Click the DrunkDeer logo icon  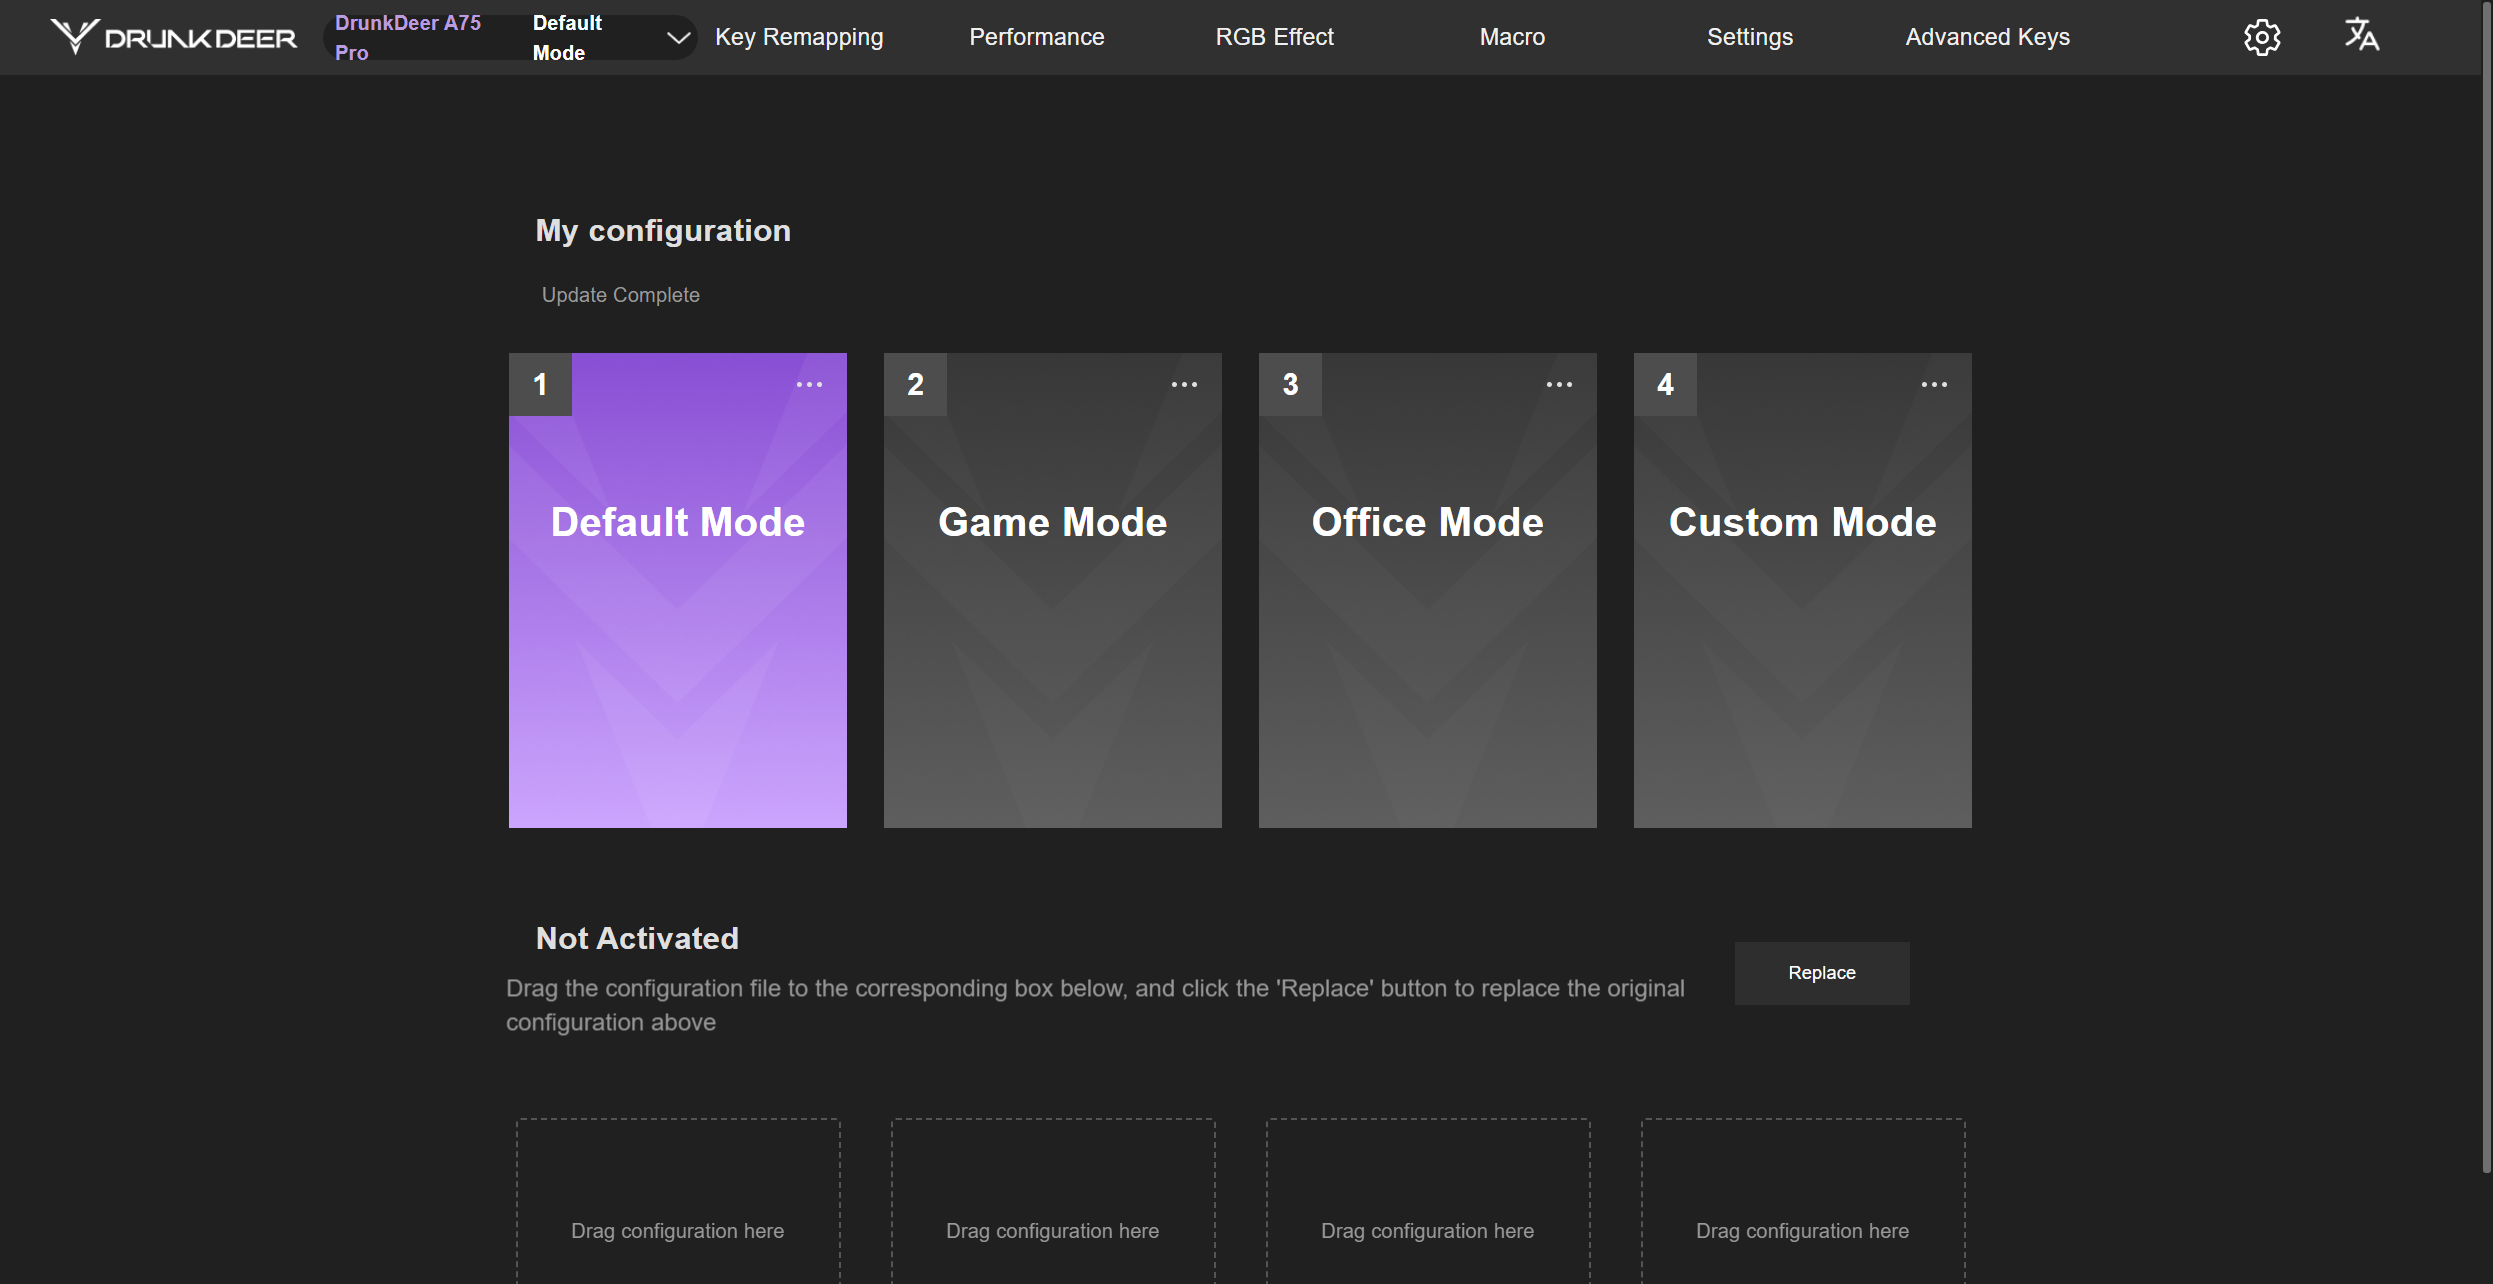click(75, 37)
